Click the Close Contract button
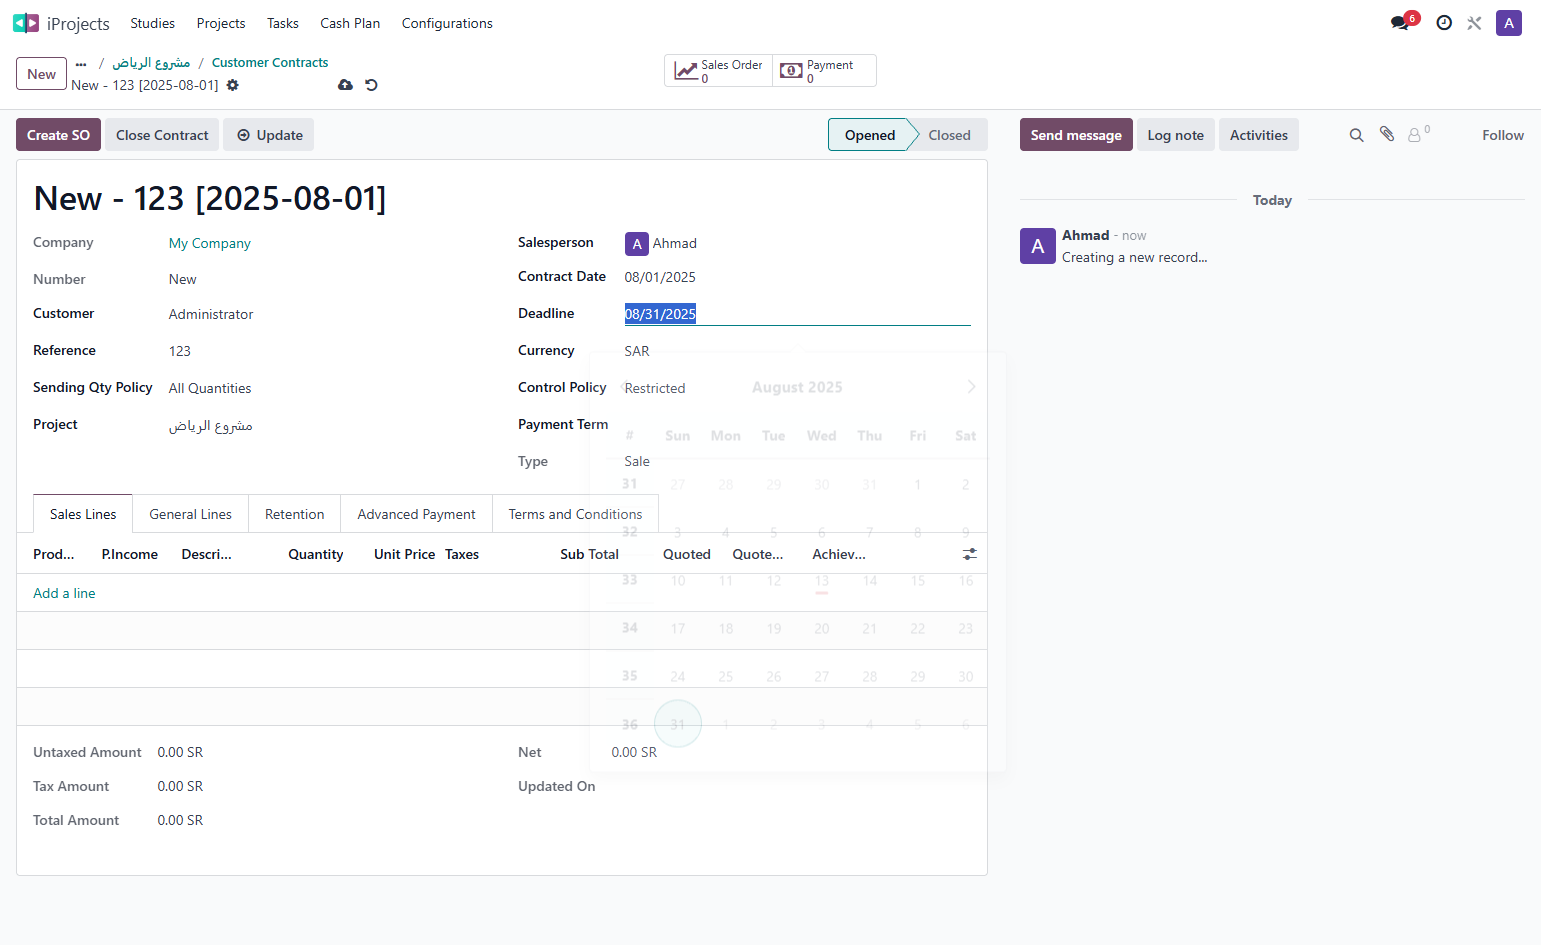This screenshot has height=945, width=1541. coord(162,135)
